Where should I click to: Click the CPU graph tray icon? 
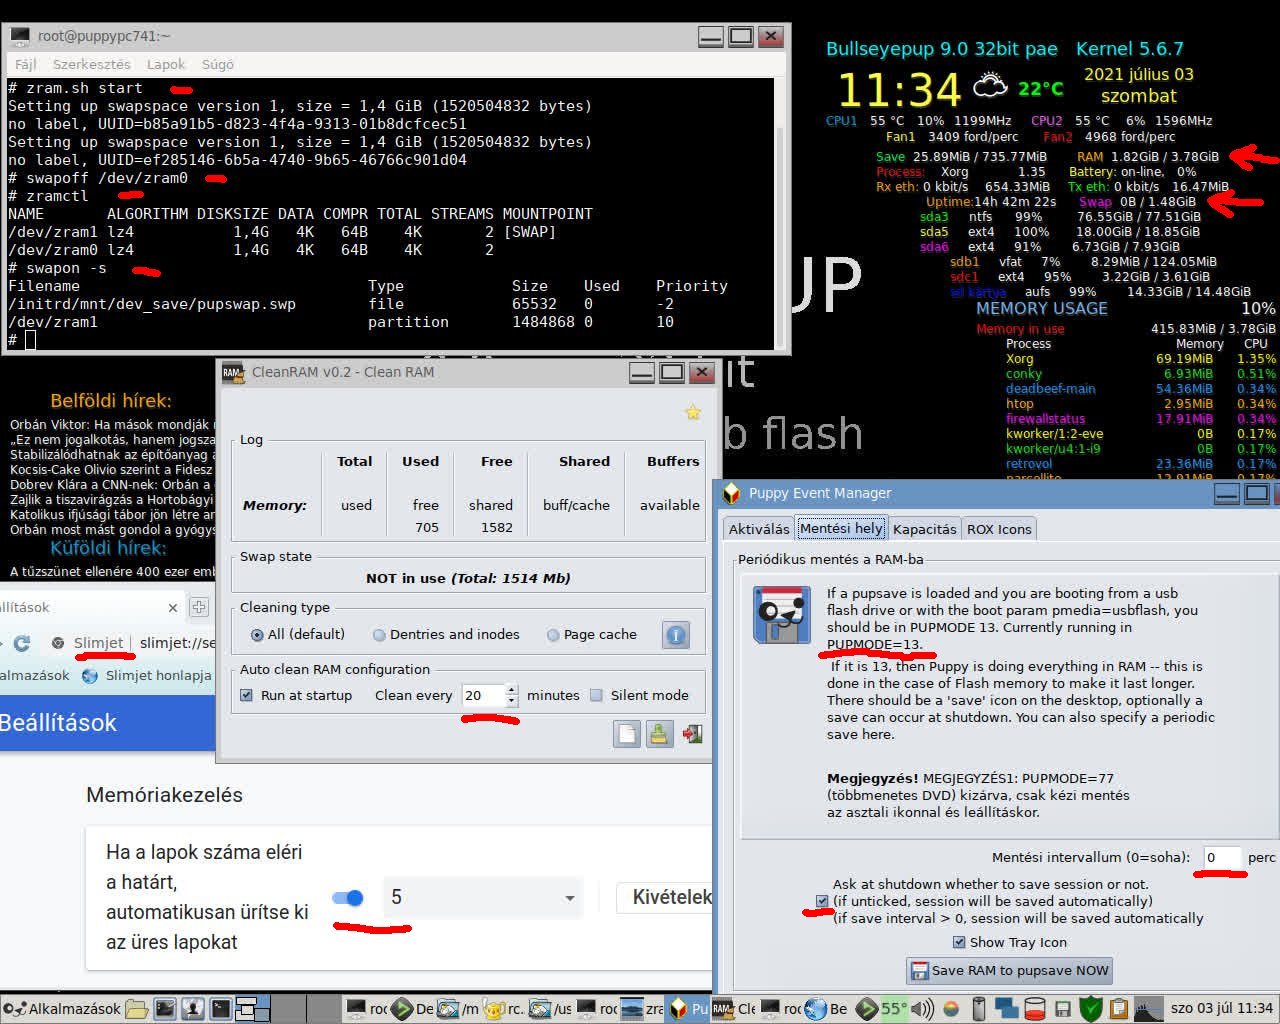pos(1148,1009)
